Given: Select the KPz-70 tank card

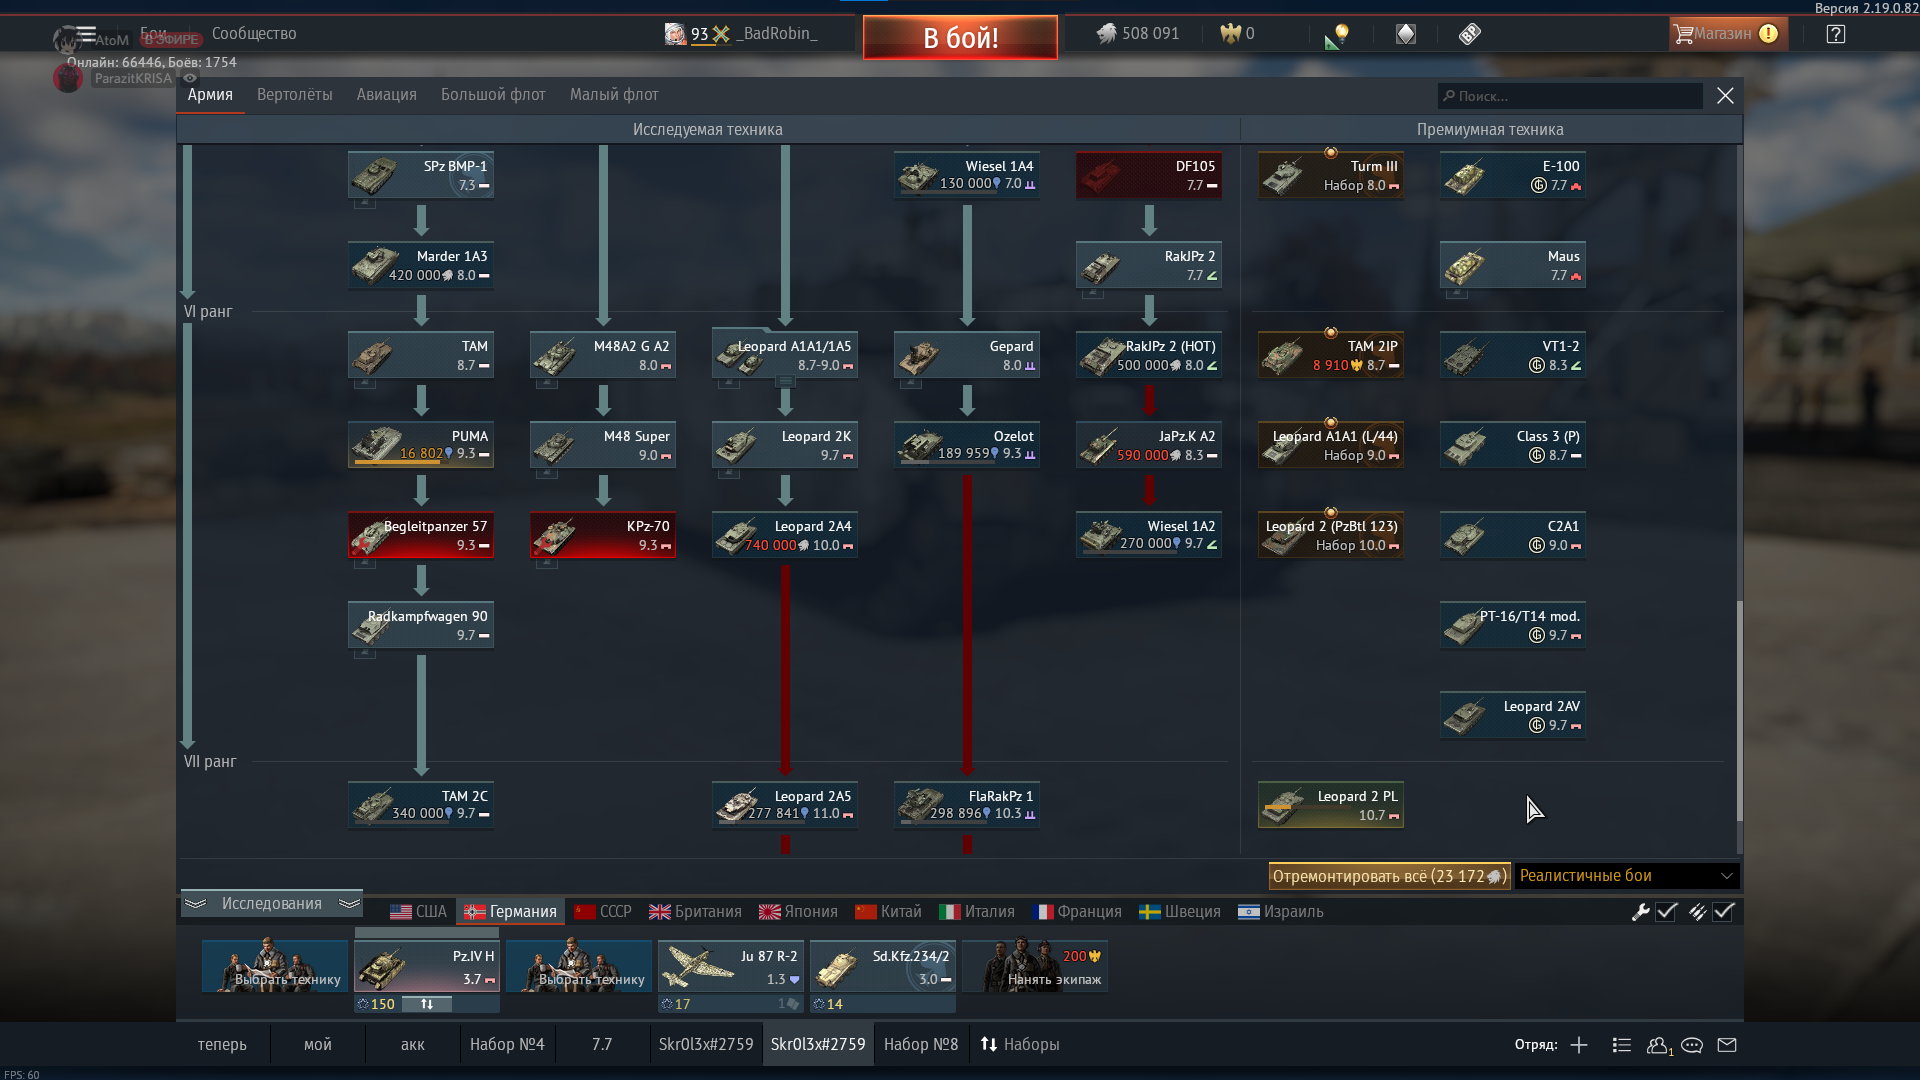Looking at the screenshot, I should pos(603,535).
